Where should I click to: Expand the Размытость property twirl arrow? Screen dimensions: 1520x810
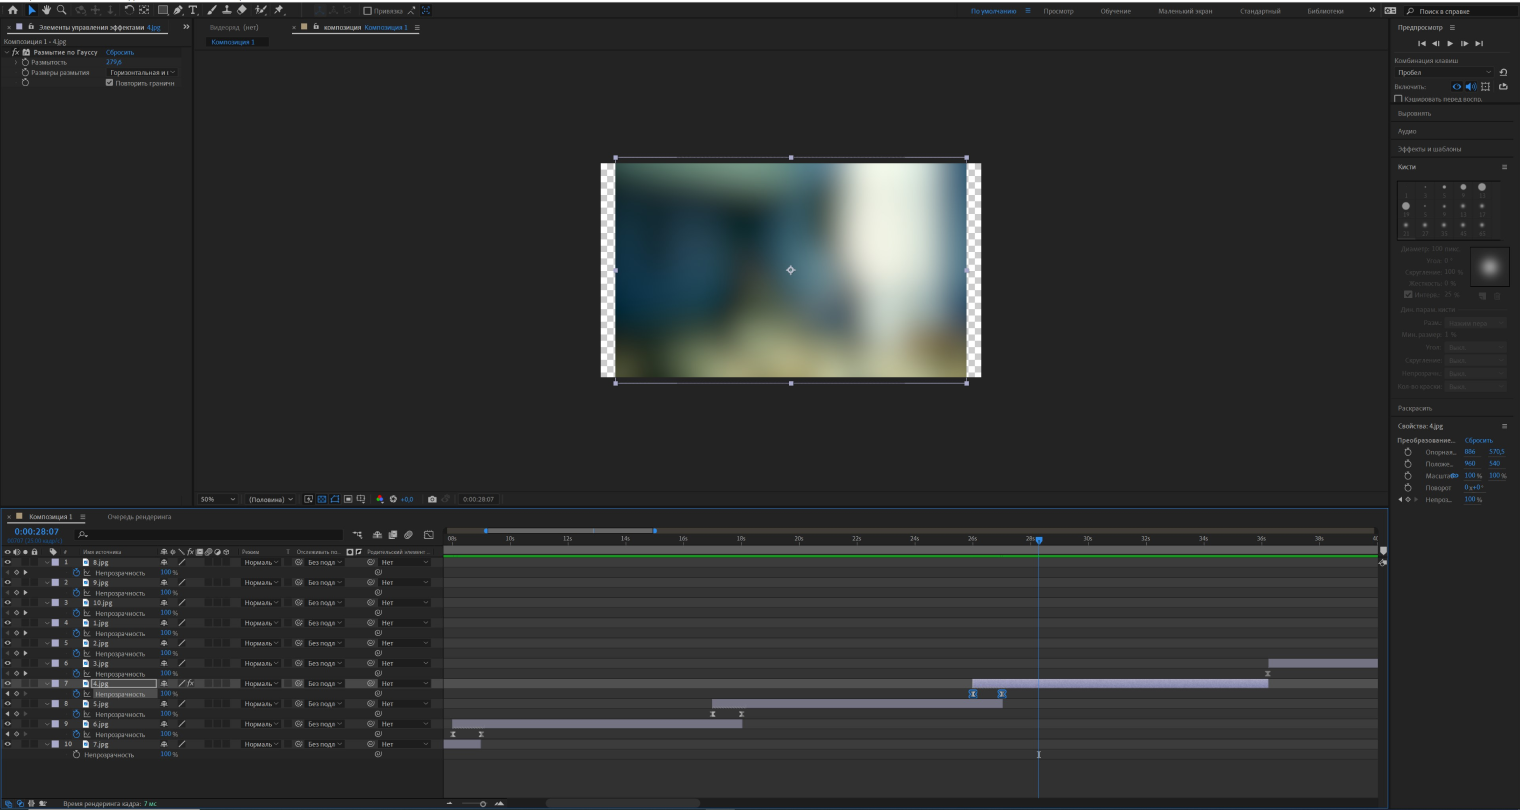point(16,62)
